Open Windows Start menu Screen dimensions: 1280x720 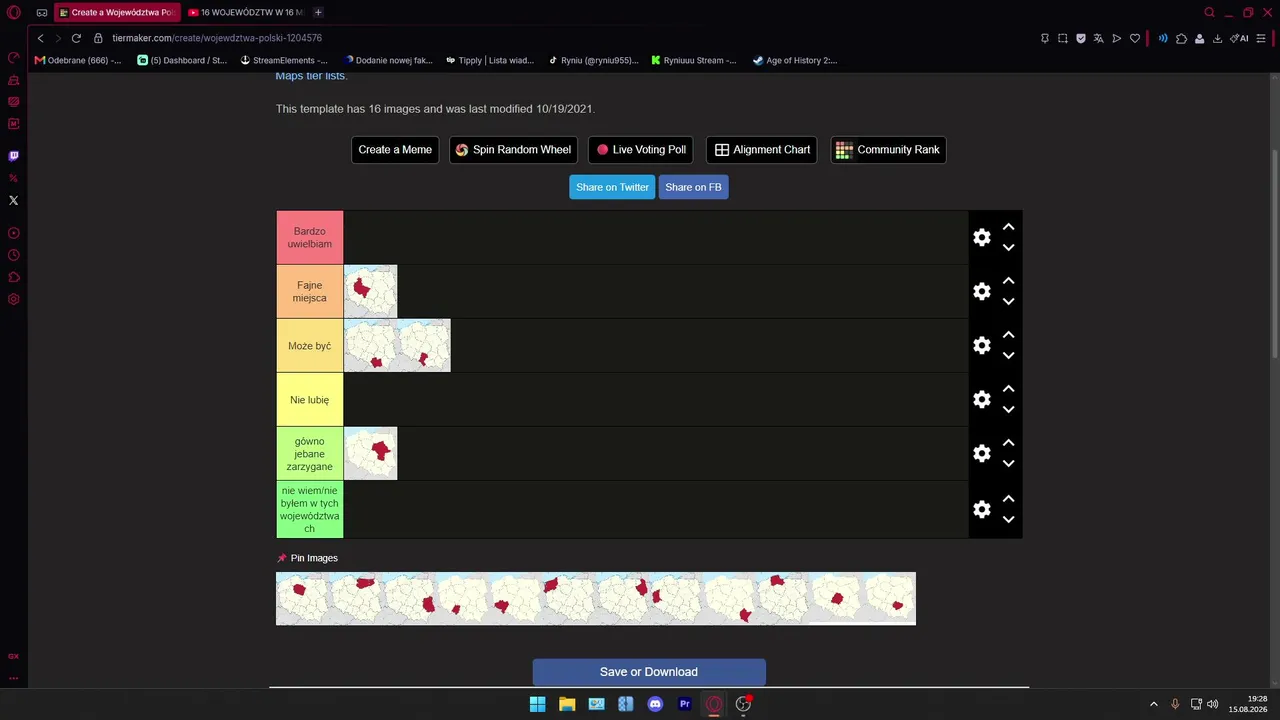coord(537,704)
